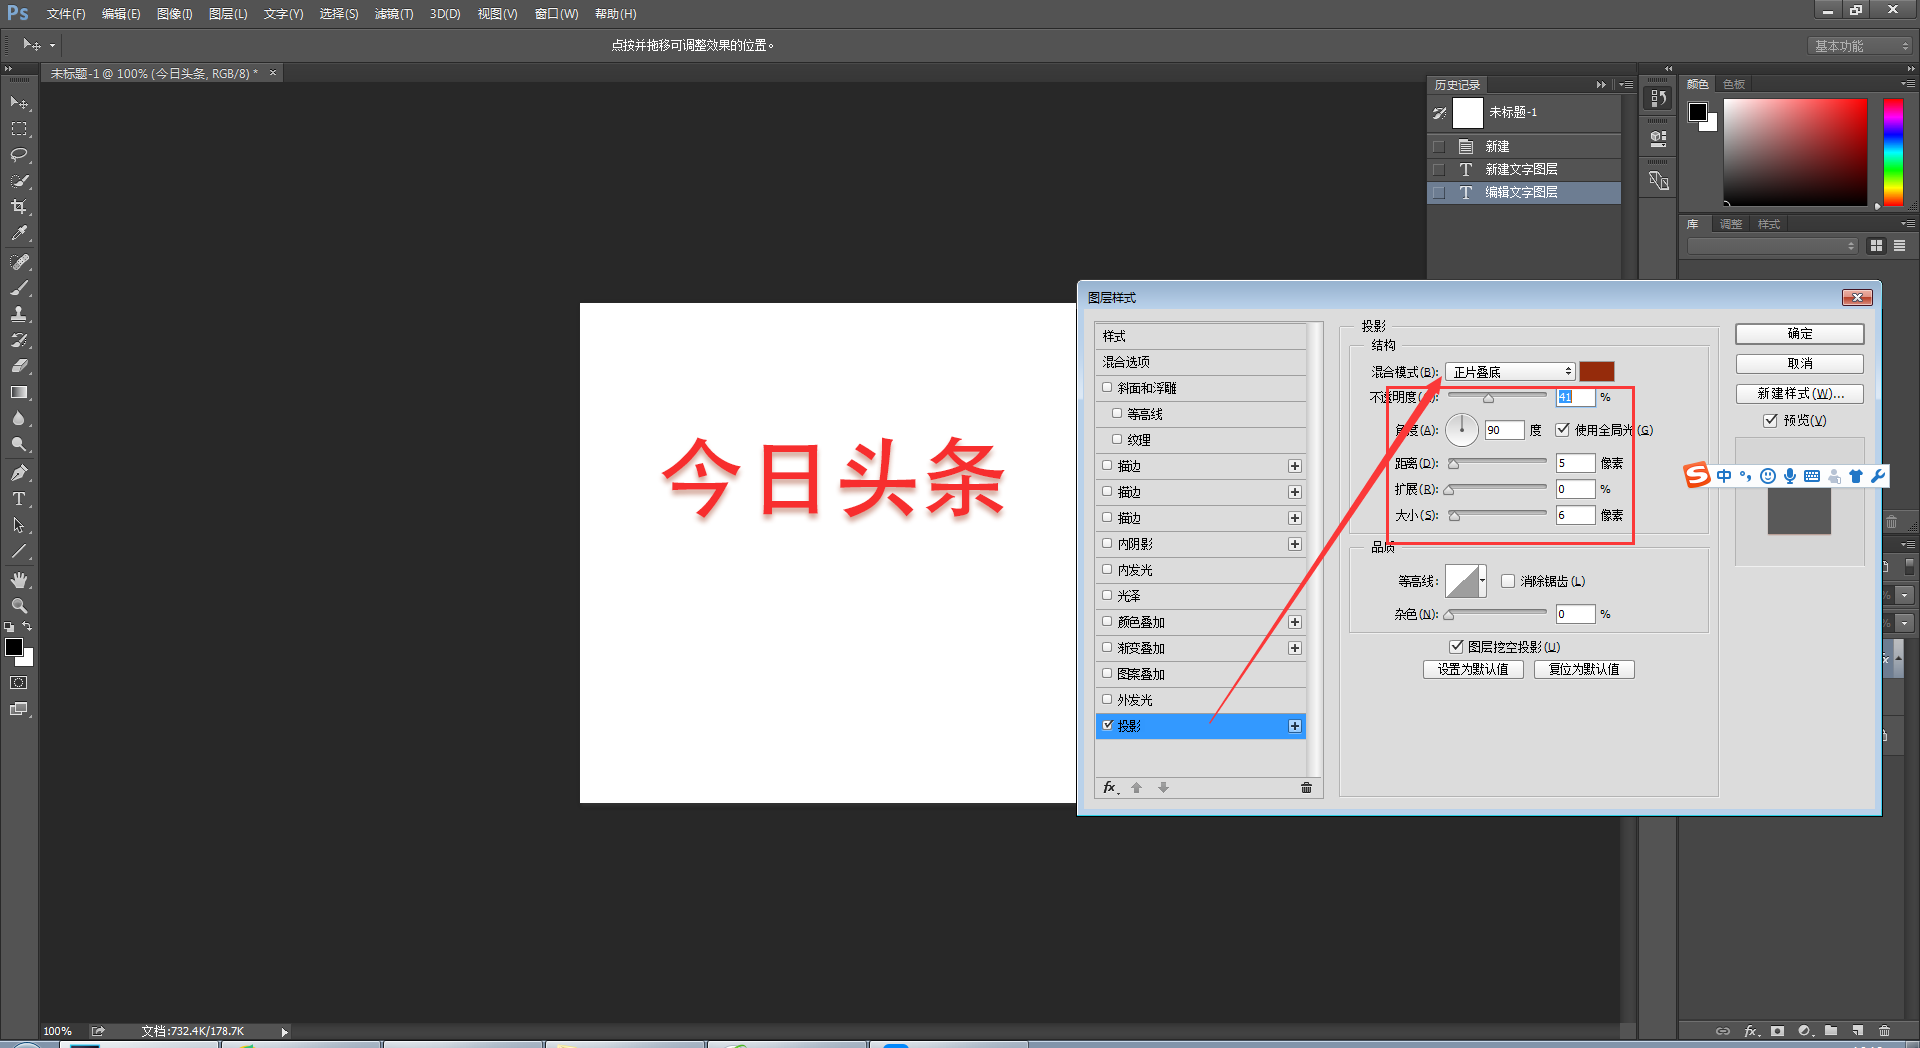1920x1048 pixels.
Task: Open the 图像(I) menu
Action: click(174, 14)
